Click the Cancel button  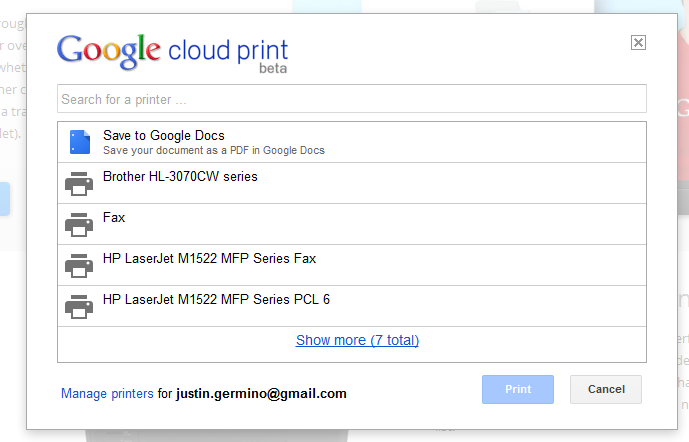(x=606, y=389)
